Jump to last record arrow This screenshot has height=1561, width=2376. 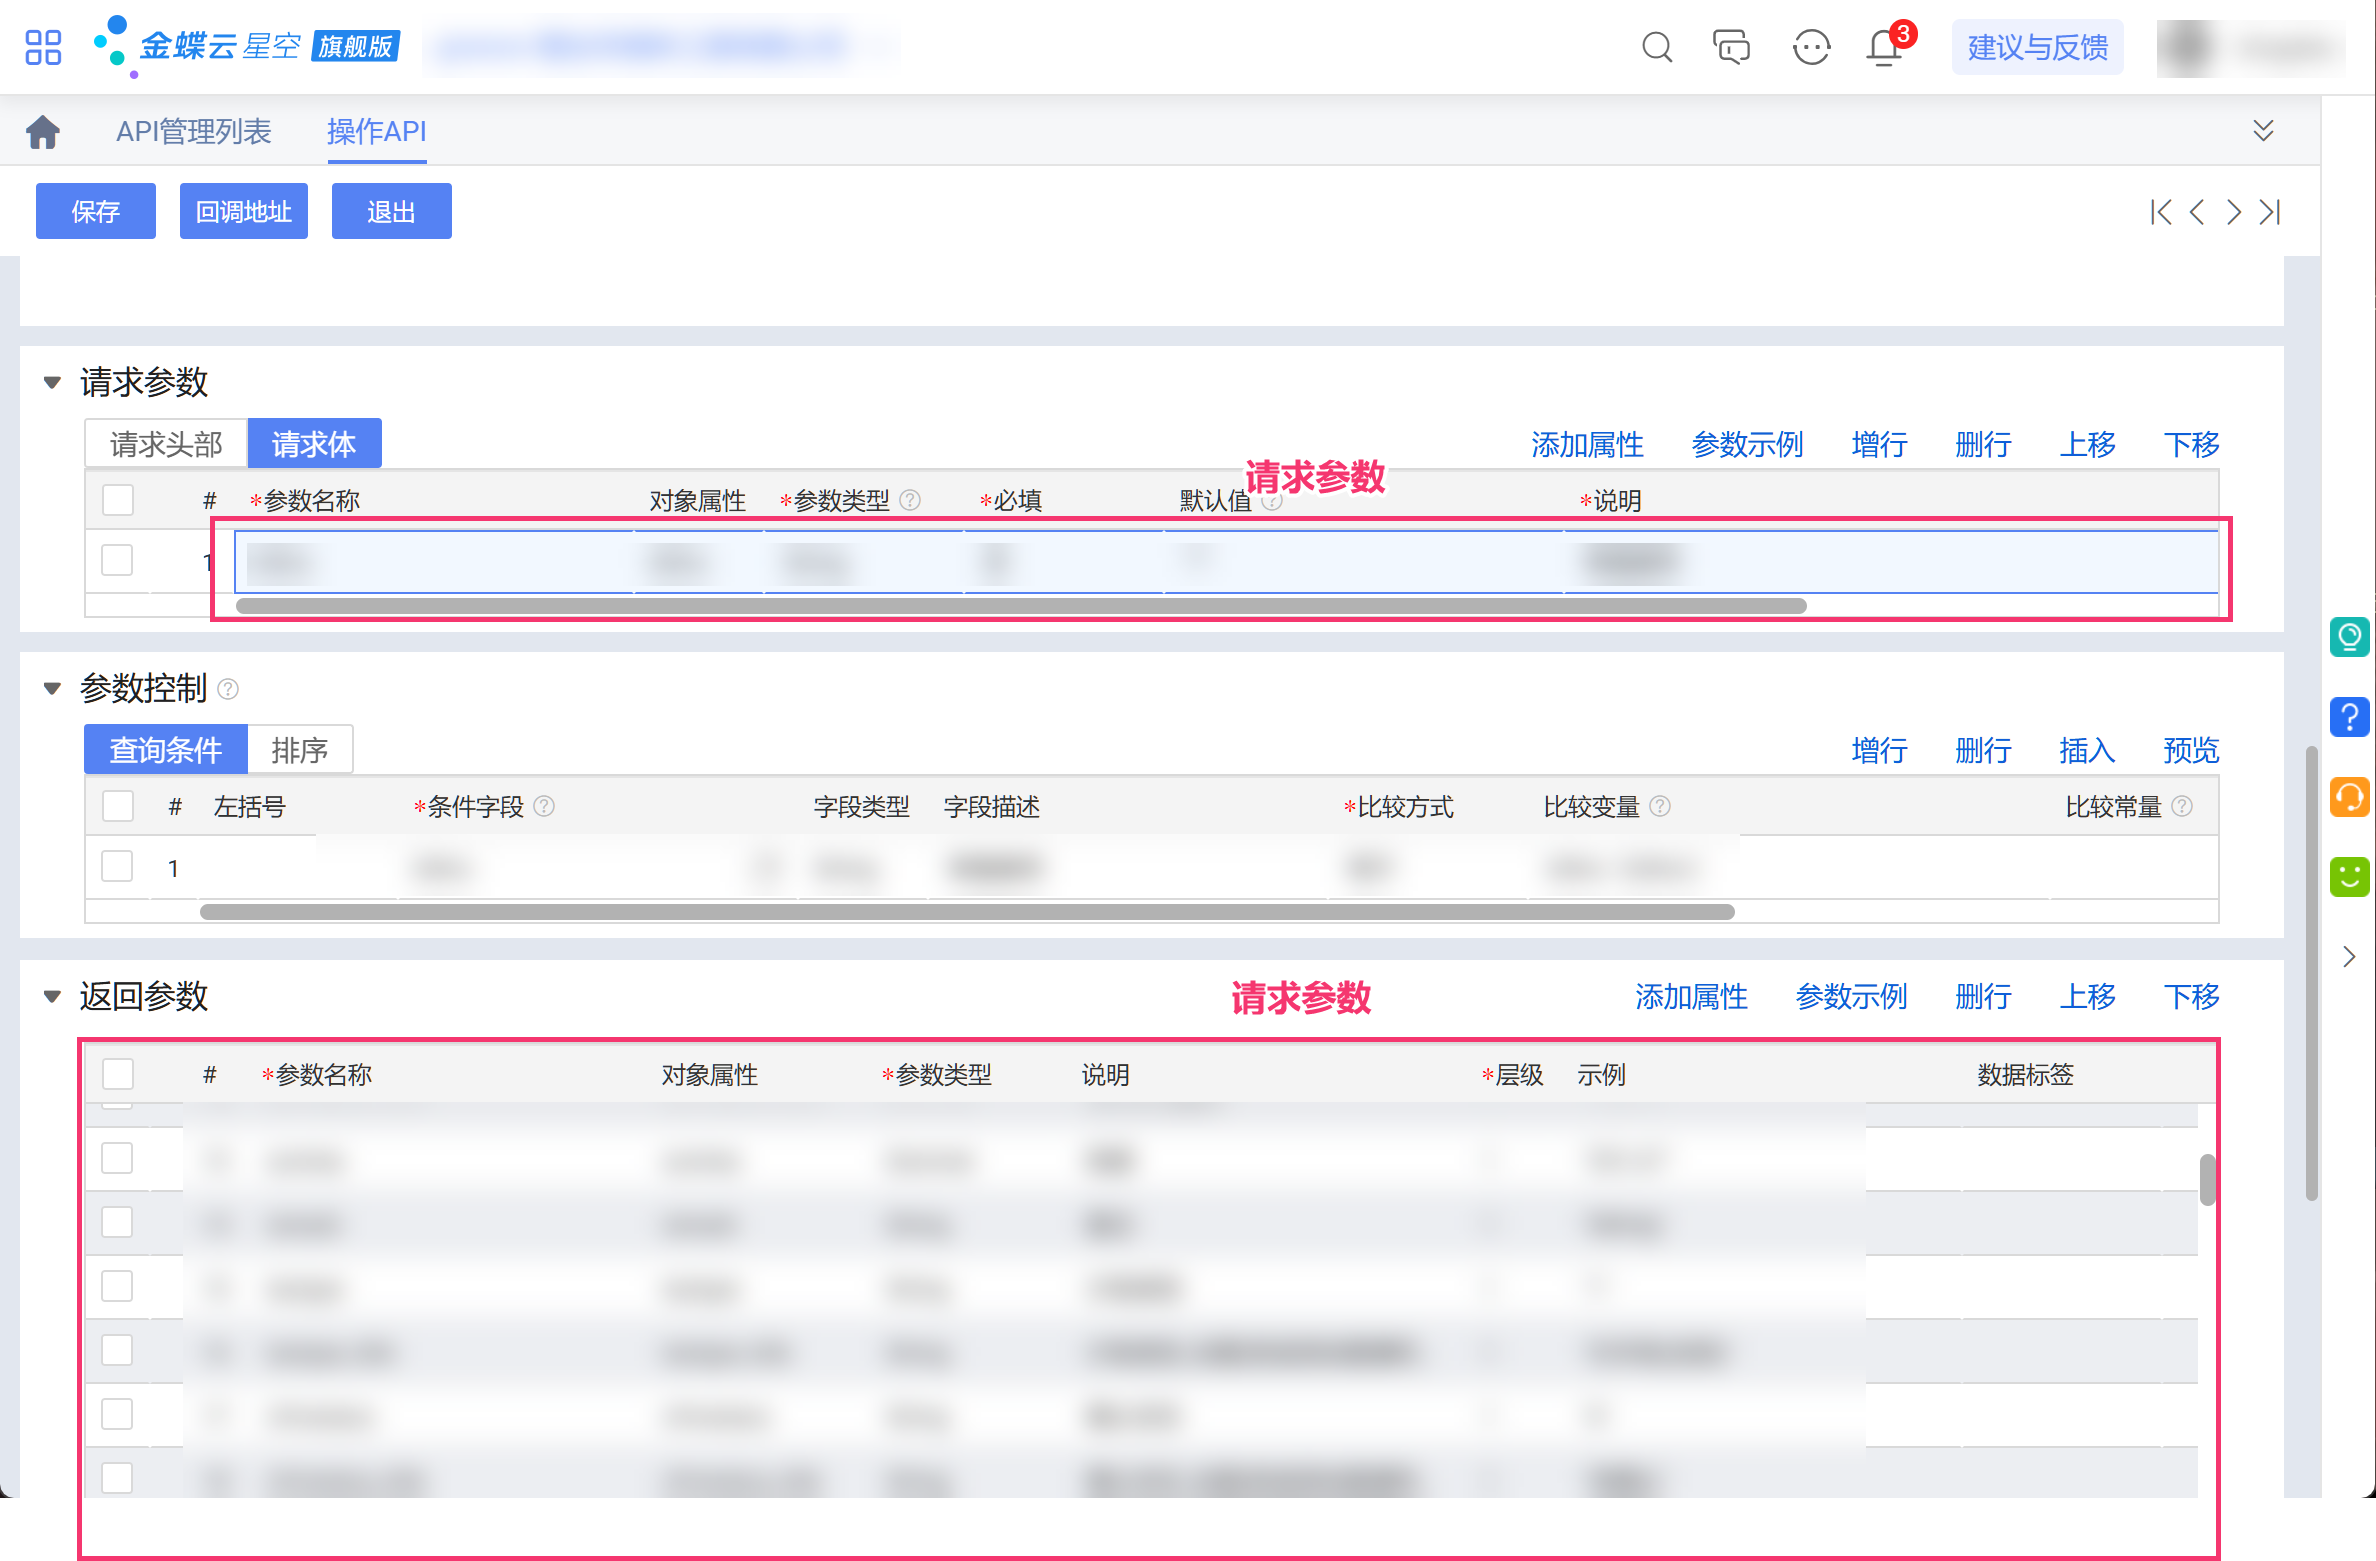2270,212
